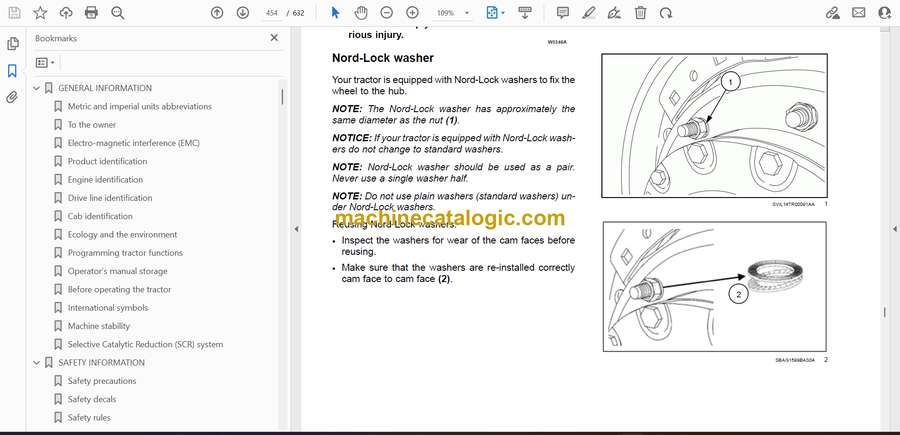Click the Save file icon
900x435 pixels.
14,13
